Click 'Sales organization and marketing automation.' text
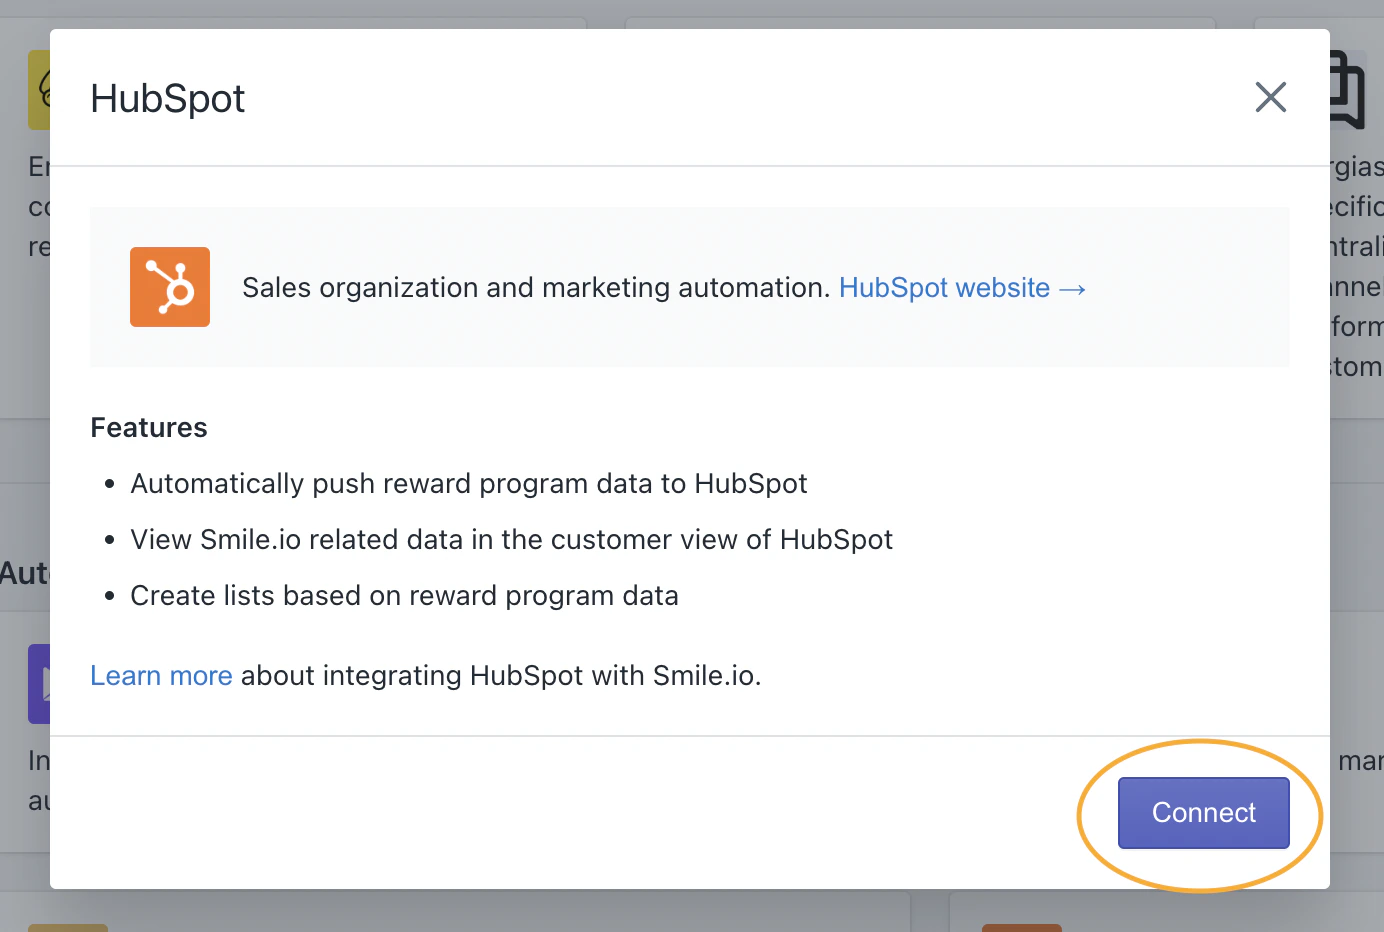This screenshot has width=1384, height=932. pos(536,288)
